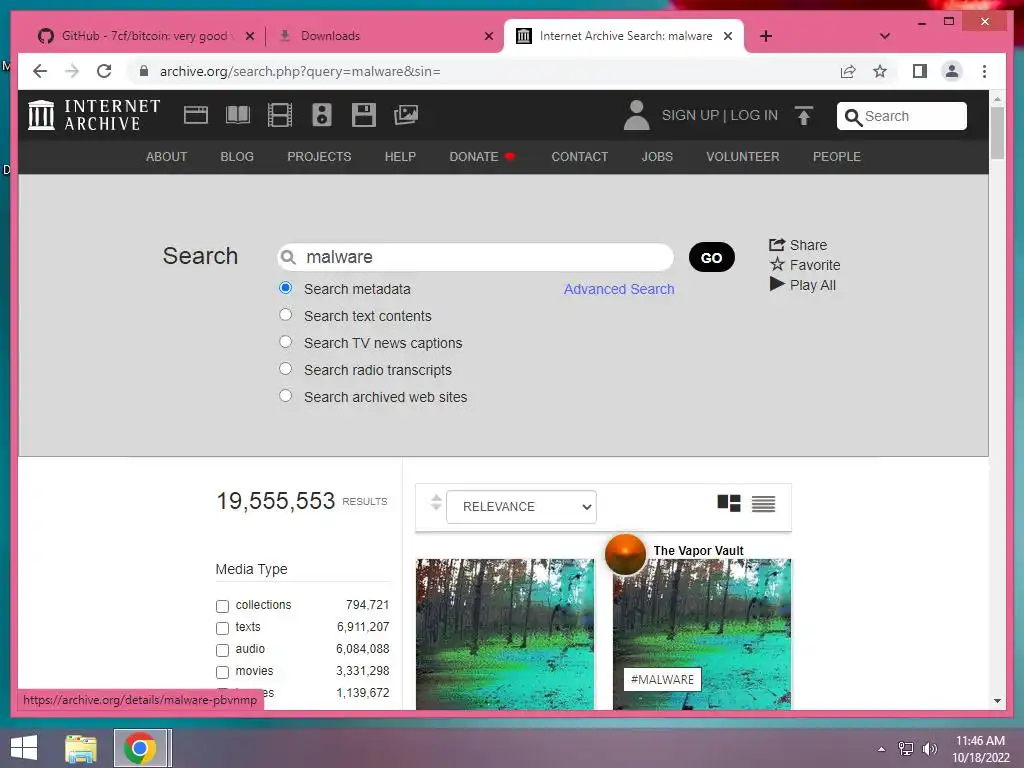Open the Video film strip icon
Screen dimensions: 1024x768
click(x=280, y=115)
